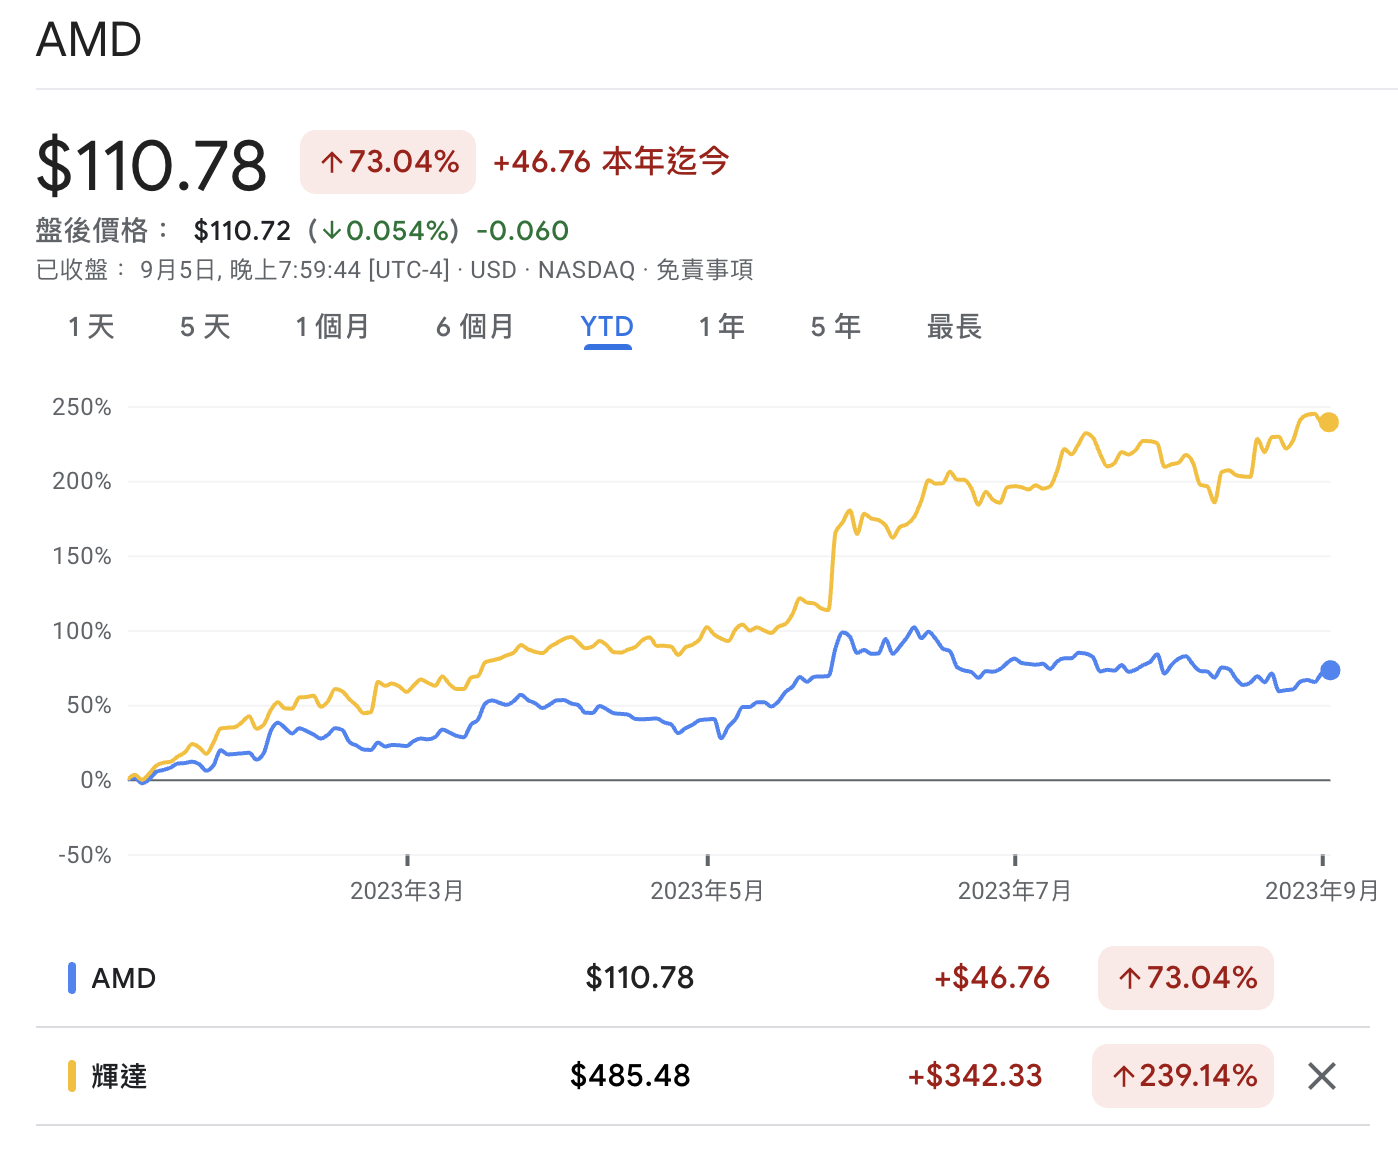The height and width of the screenshot is (1150, 1398).
Task: Select the 1 天 time range tab
Action: tap(91, 327)
